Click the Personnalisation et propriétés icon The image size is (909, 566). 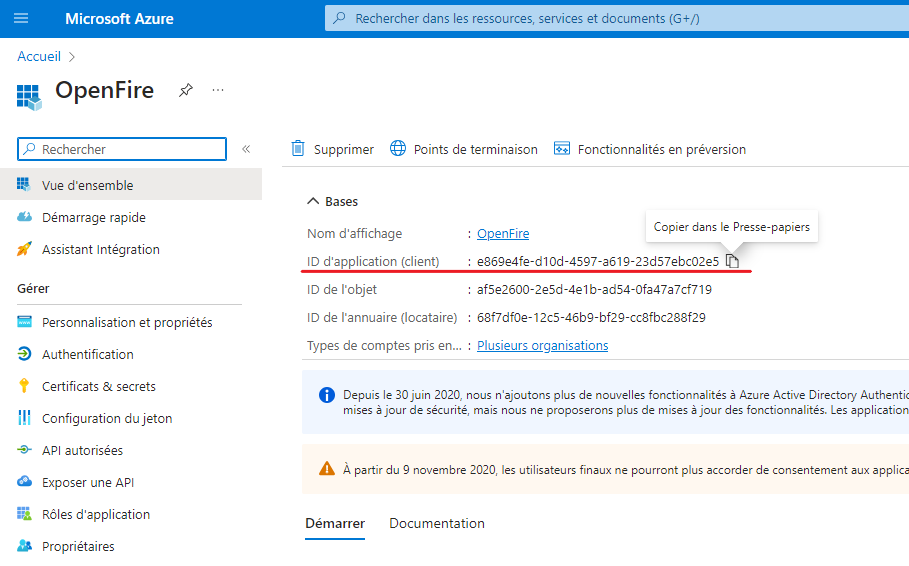point(24,322)
